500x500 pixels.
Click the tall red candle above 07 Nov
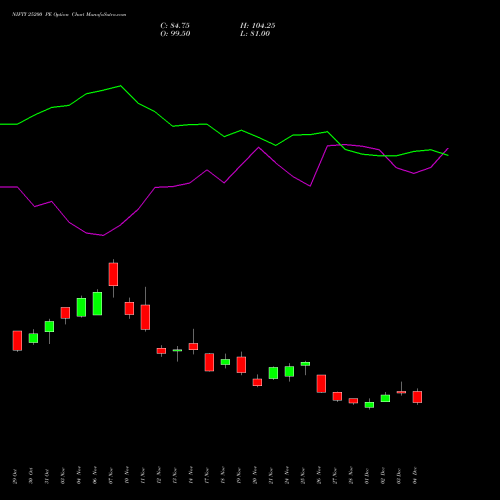click(x=113, y=274)
